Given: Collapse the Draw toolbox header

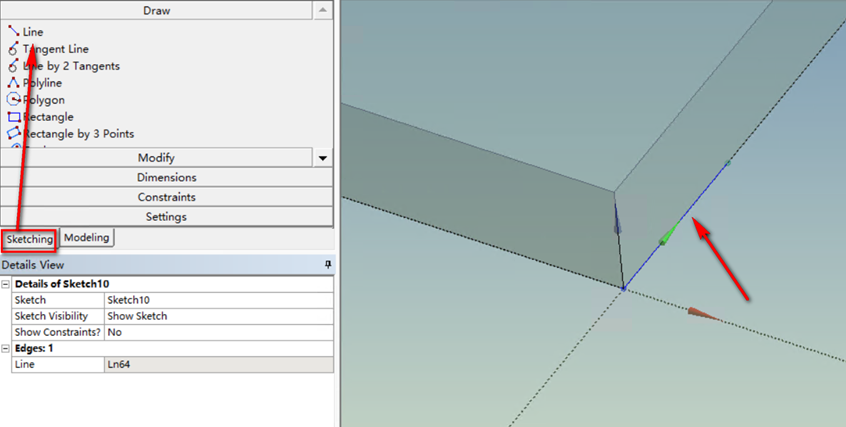Looking at the screenshot, I should [156, 10].
